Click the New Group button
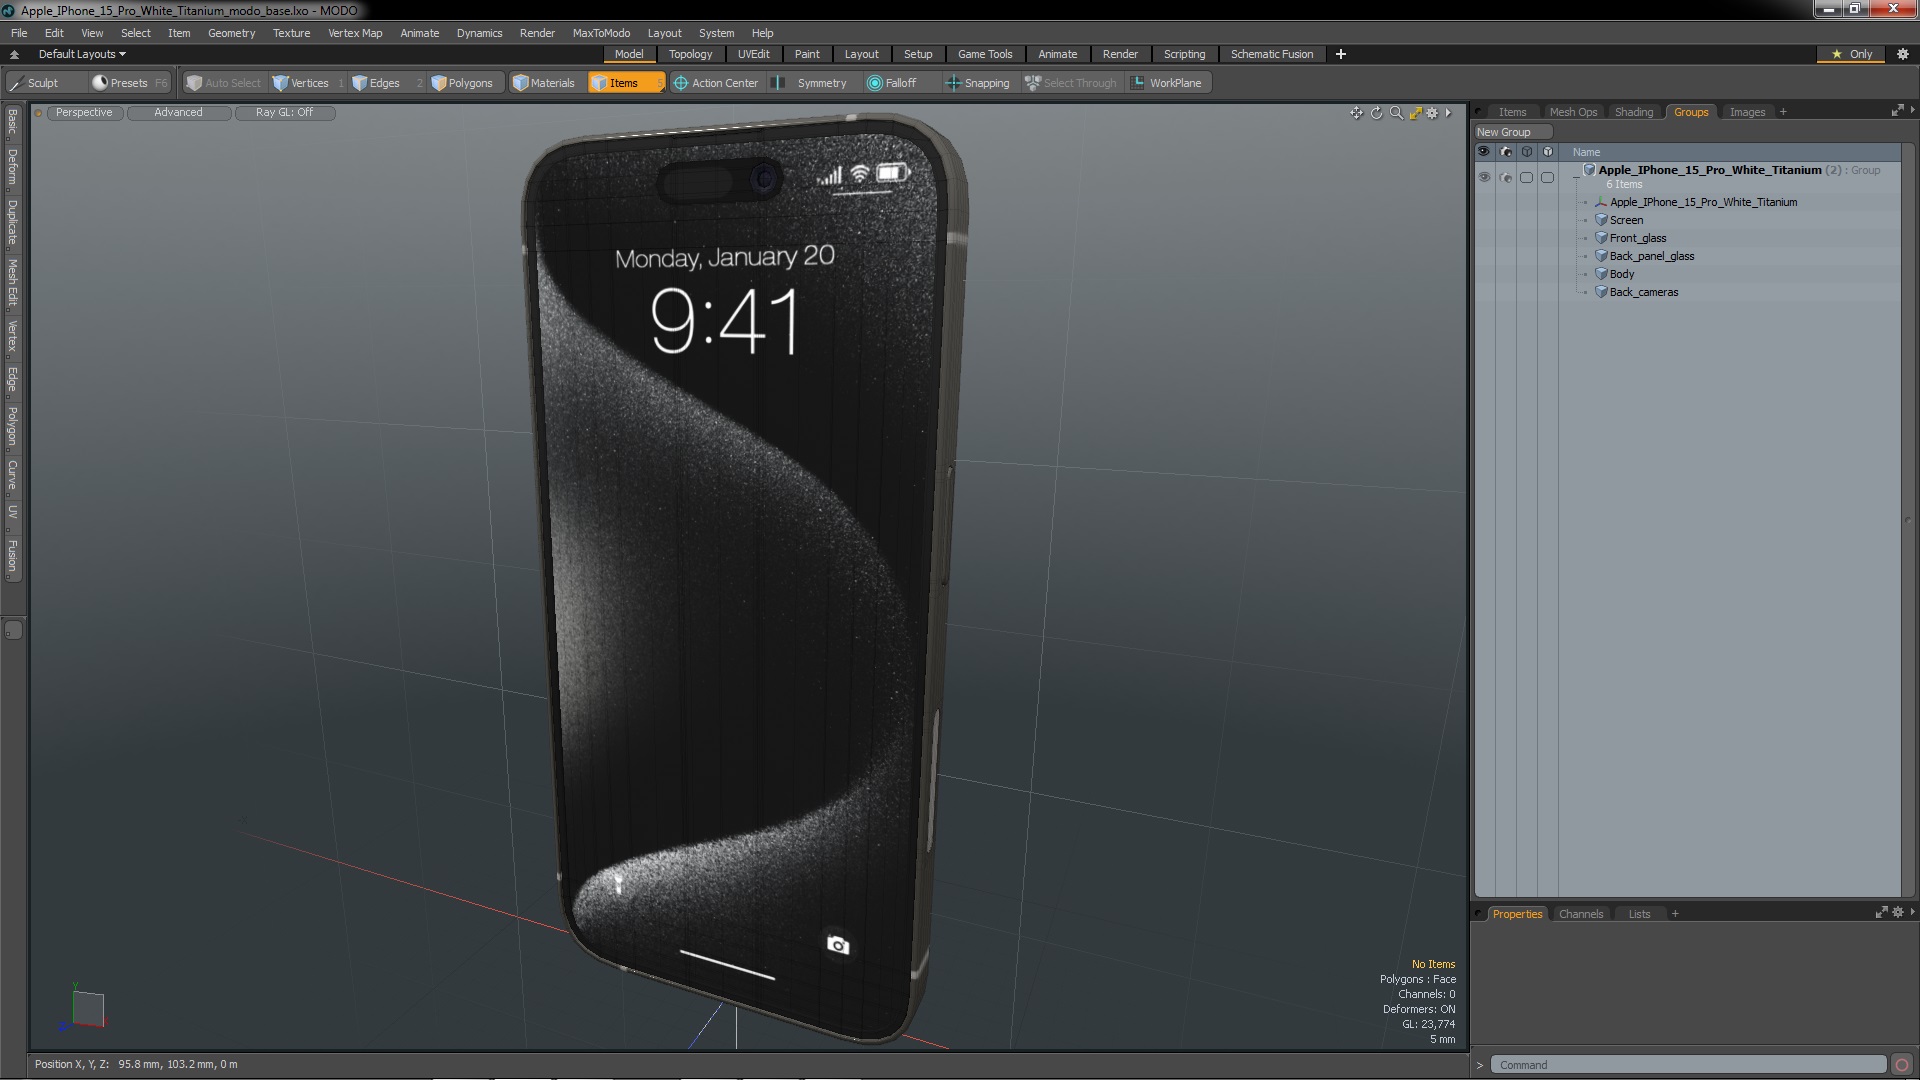1920x1080 pixels. tap(1512, 132)
